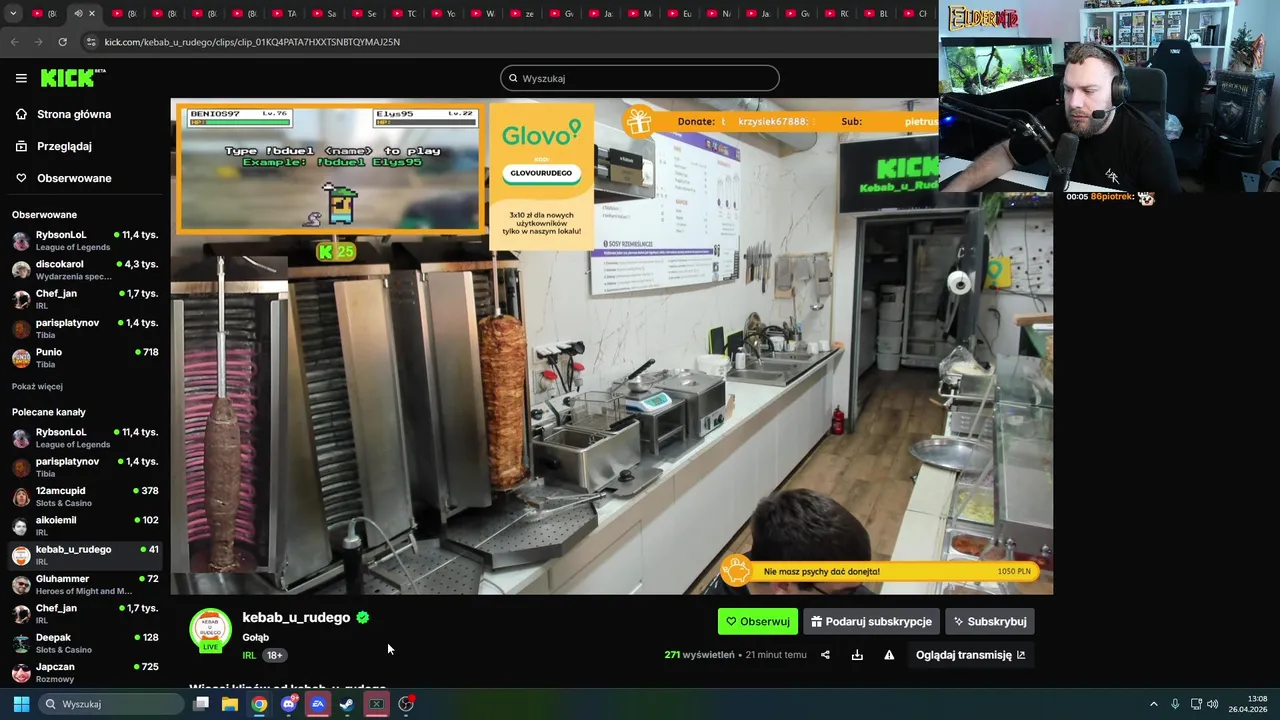Click the KICK logo
The image size is (1280, 720).
point(73,78)
